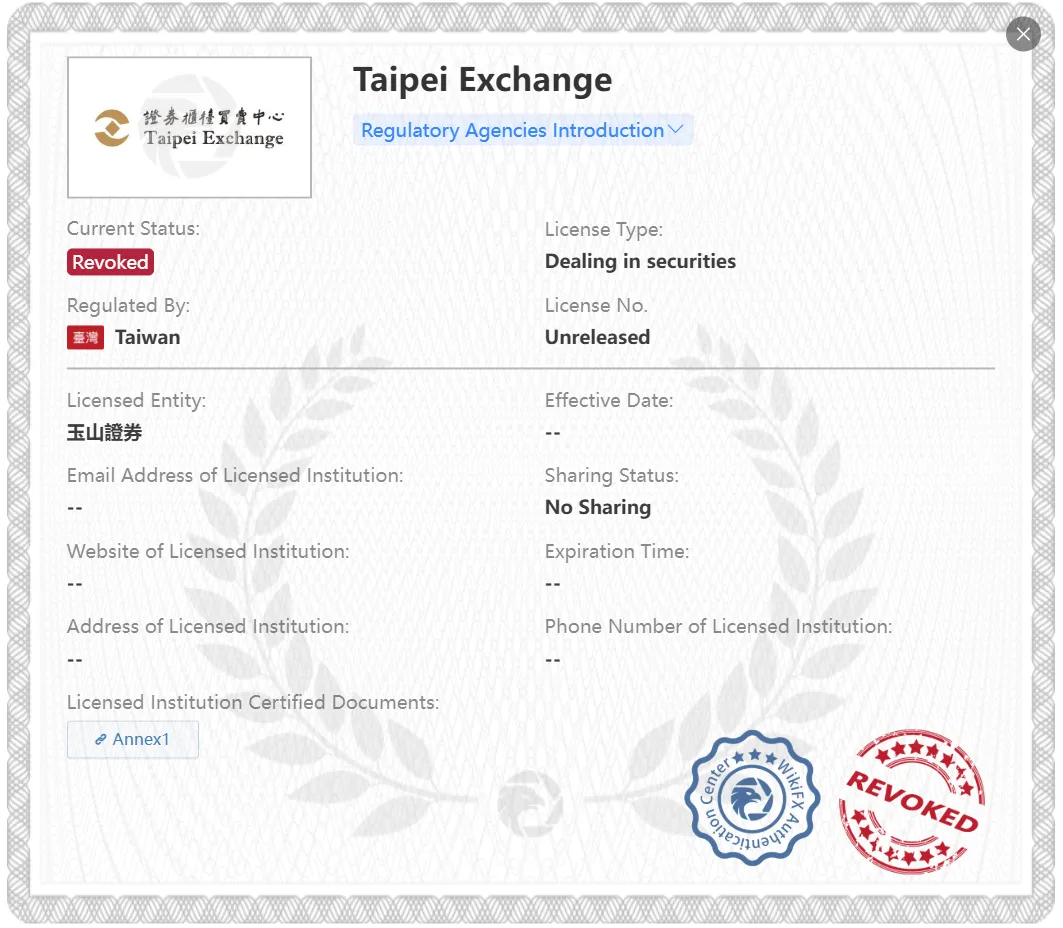Click the 'Sharing Status:' label

611,476
